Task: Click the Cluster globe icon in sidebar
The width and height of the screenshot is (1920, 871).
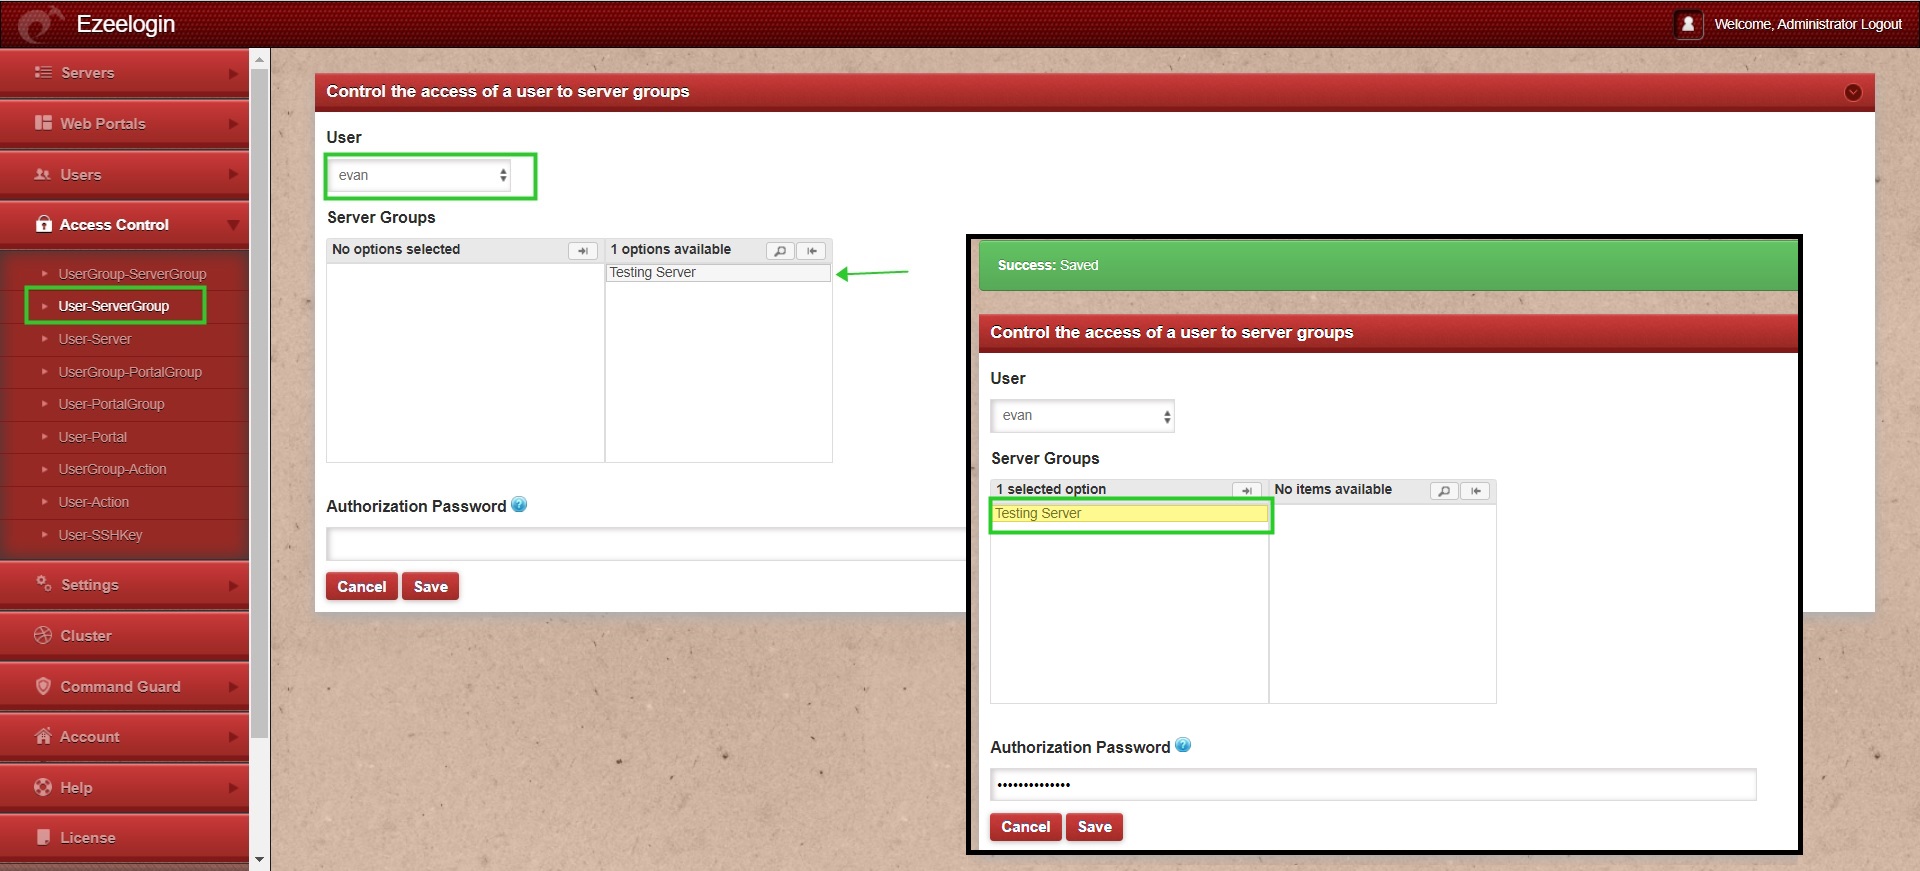Action: coord(43,635)
